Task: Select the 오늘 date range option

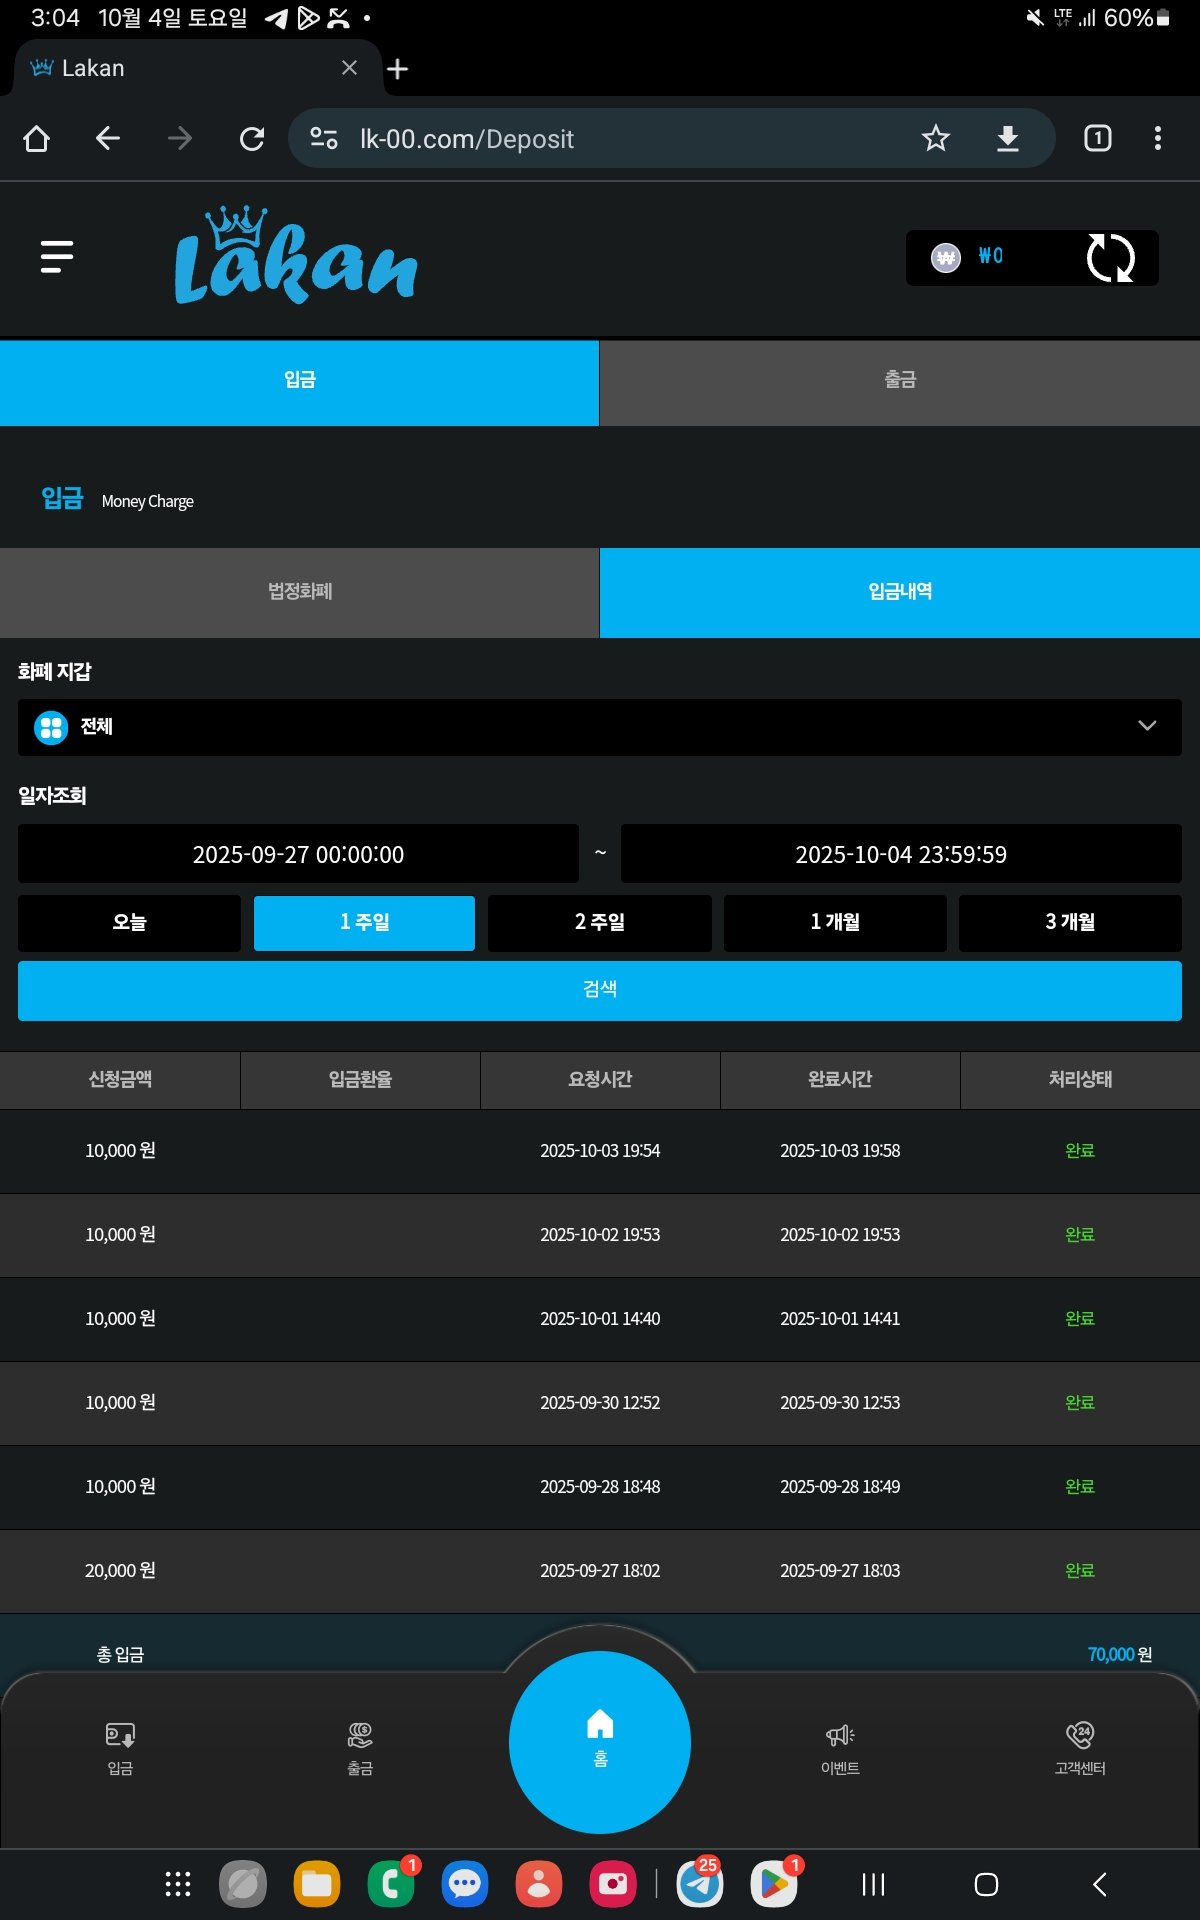Action: [129, 922]
